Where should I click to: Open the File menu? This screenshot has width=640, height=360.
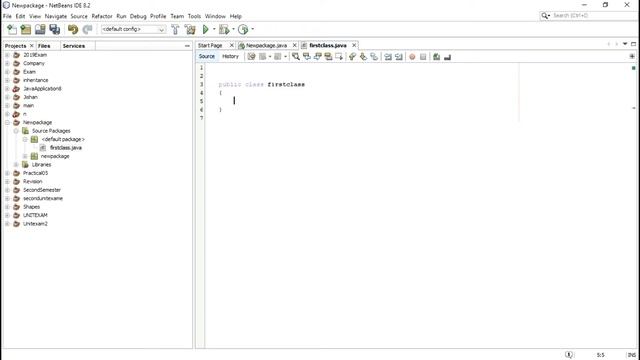pos(7,16)
